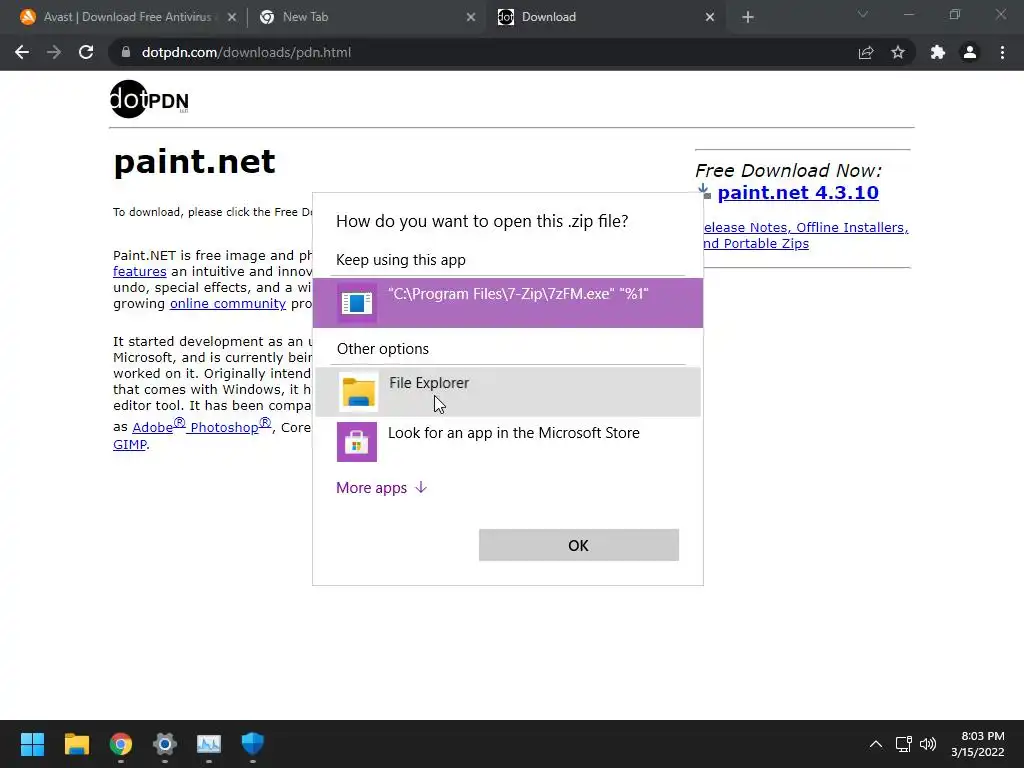
Task: Close the Download tab
Action: point(710,17)
